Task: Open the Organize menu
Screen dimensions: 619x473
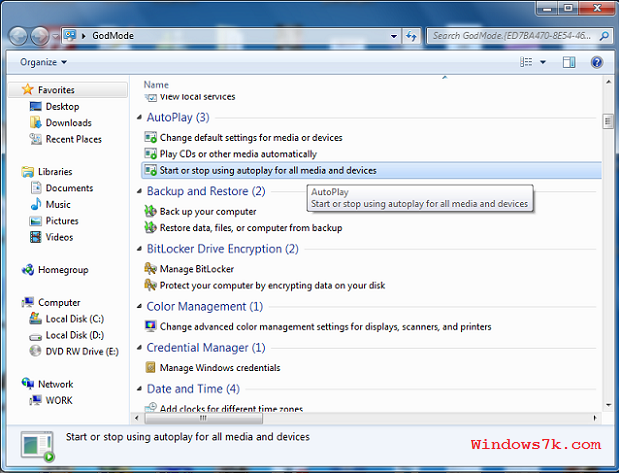Action: [43, 62]
